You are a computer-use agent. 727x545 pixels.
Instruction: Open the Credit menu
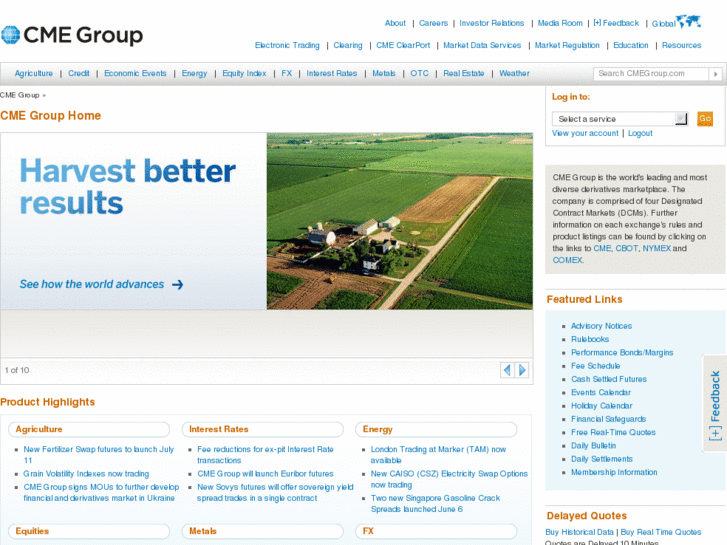click(79, 73)
